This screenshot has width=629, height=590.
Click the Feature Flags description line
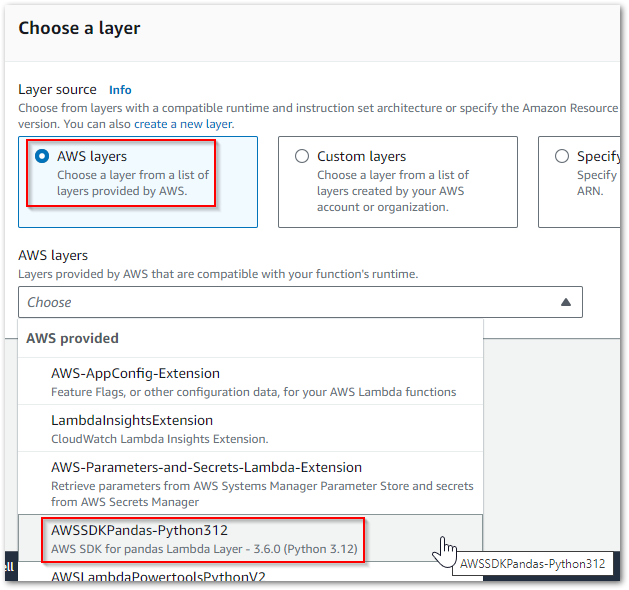[x=254, y=392]
